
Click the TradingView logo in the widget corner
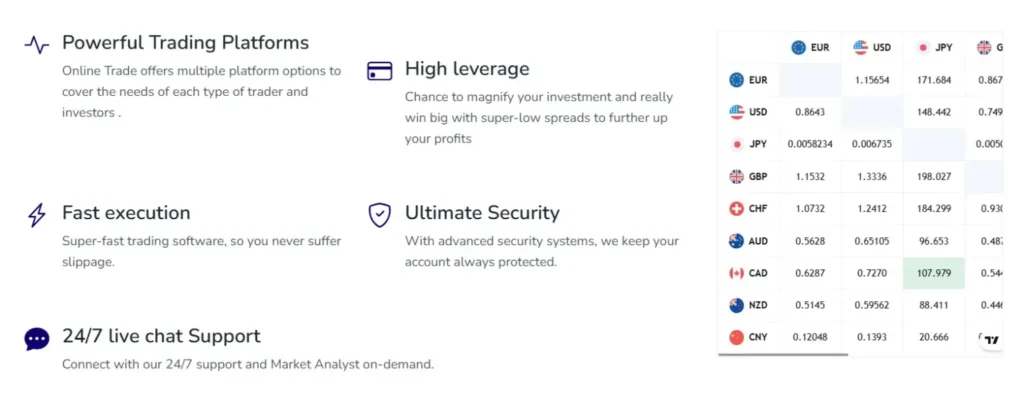(991, 340)
